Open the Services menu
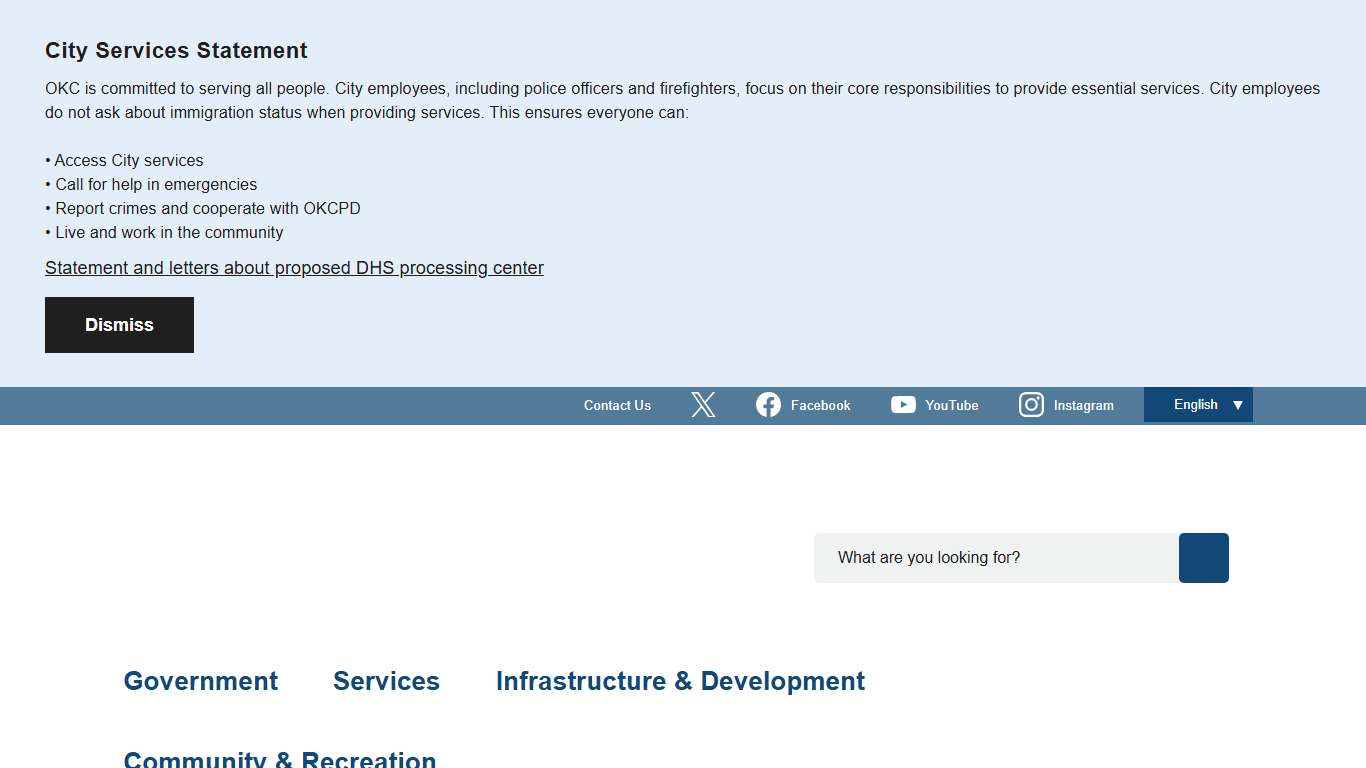Screen dimensions: 1366x768 386,681
